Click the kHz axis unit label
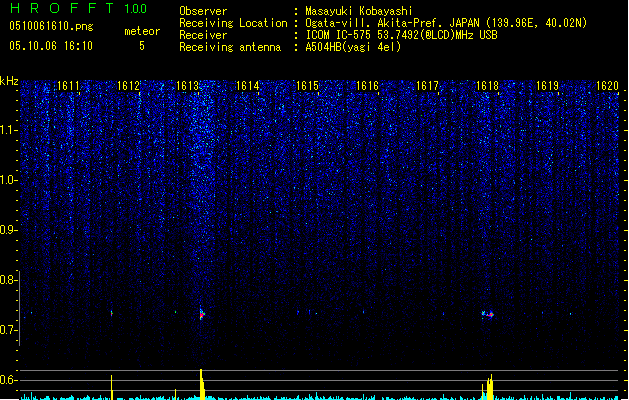629x400 pixels. tap(9, 81)
